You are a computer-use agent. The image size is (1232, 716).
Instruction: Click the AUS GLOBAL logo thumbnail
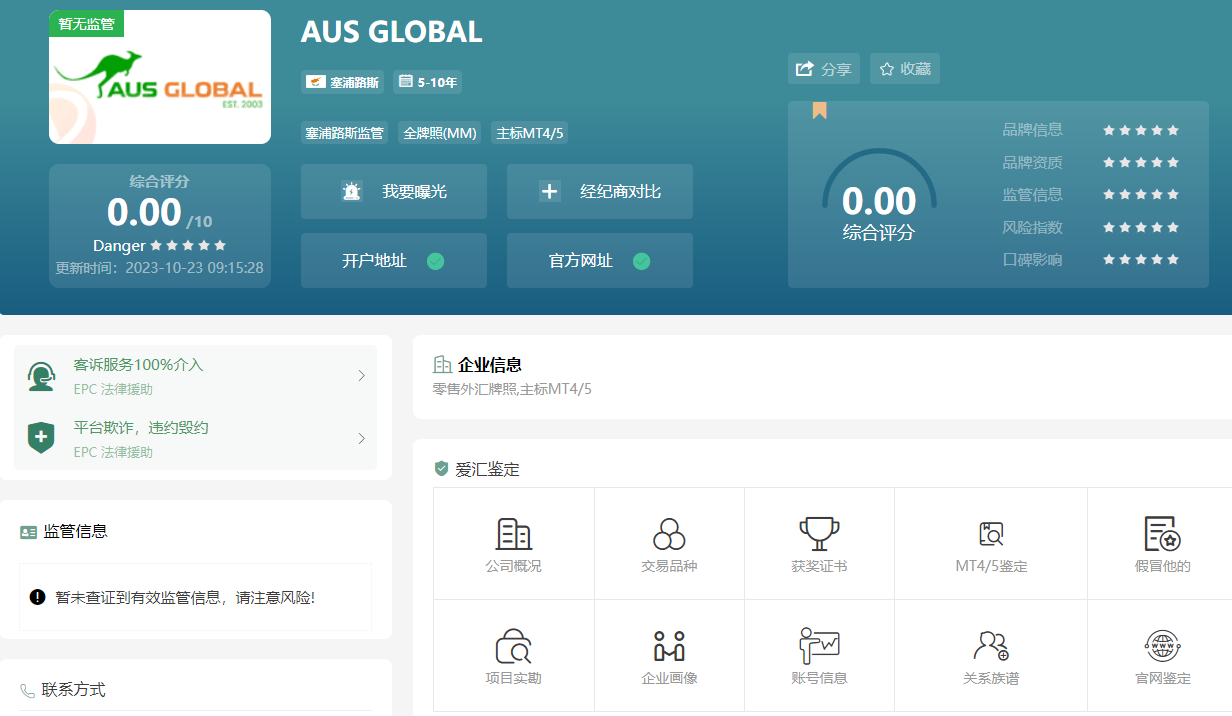[x=160, y=78]
